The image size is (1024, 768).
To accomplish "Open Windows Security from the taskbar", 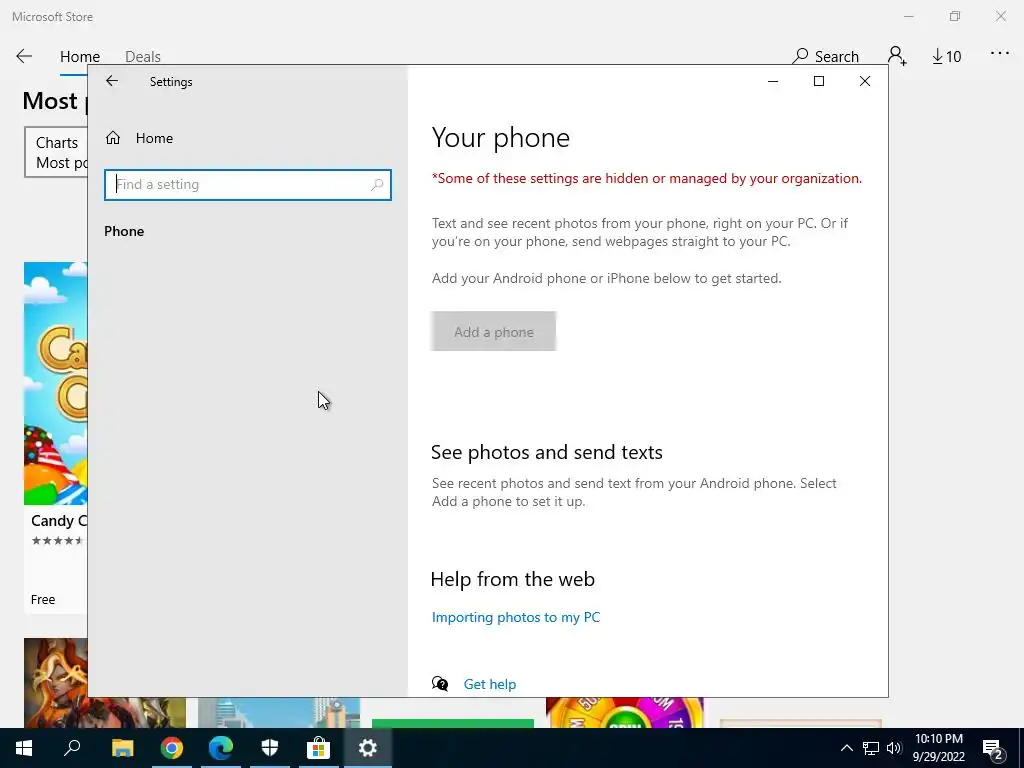I will [x=270, y=748].
